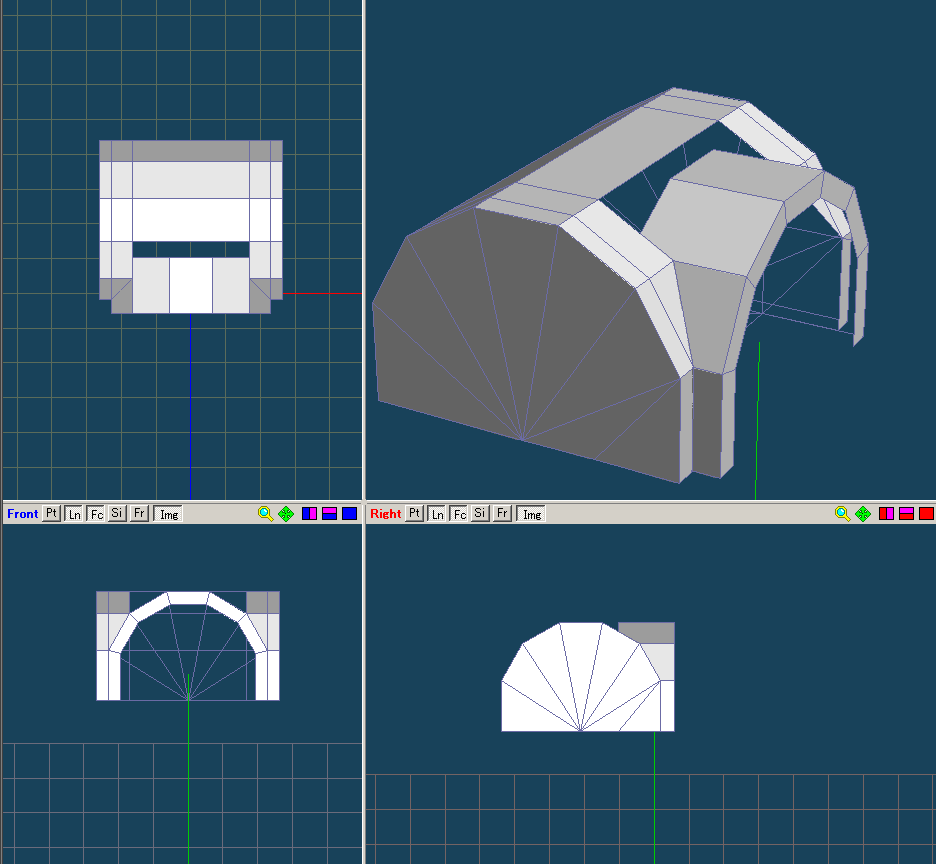This screenshot has height=864, width=936.
Task: Select the horizontal split layout icon in the Front toolbar
Action: pos(330,514)
